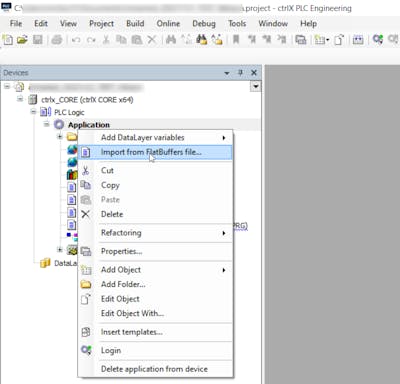The width and height of the screenshot is (400, 384).
Task: Select the PLC Logic tree item
Action: (69, 112)
